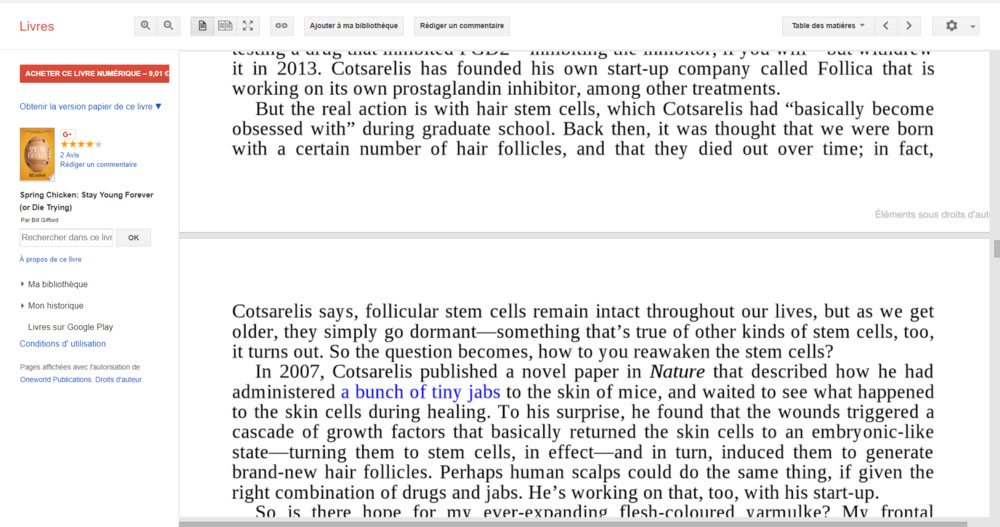
Task: Go to the previous page arrow
Action: click(886, 26)
